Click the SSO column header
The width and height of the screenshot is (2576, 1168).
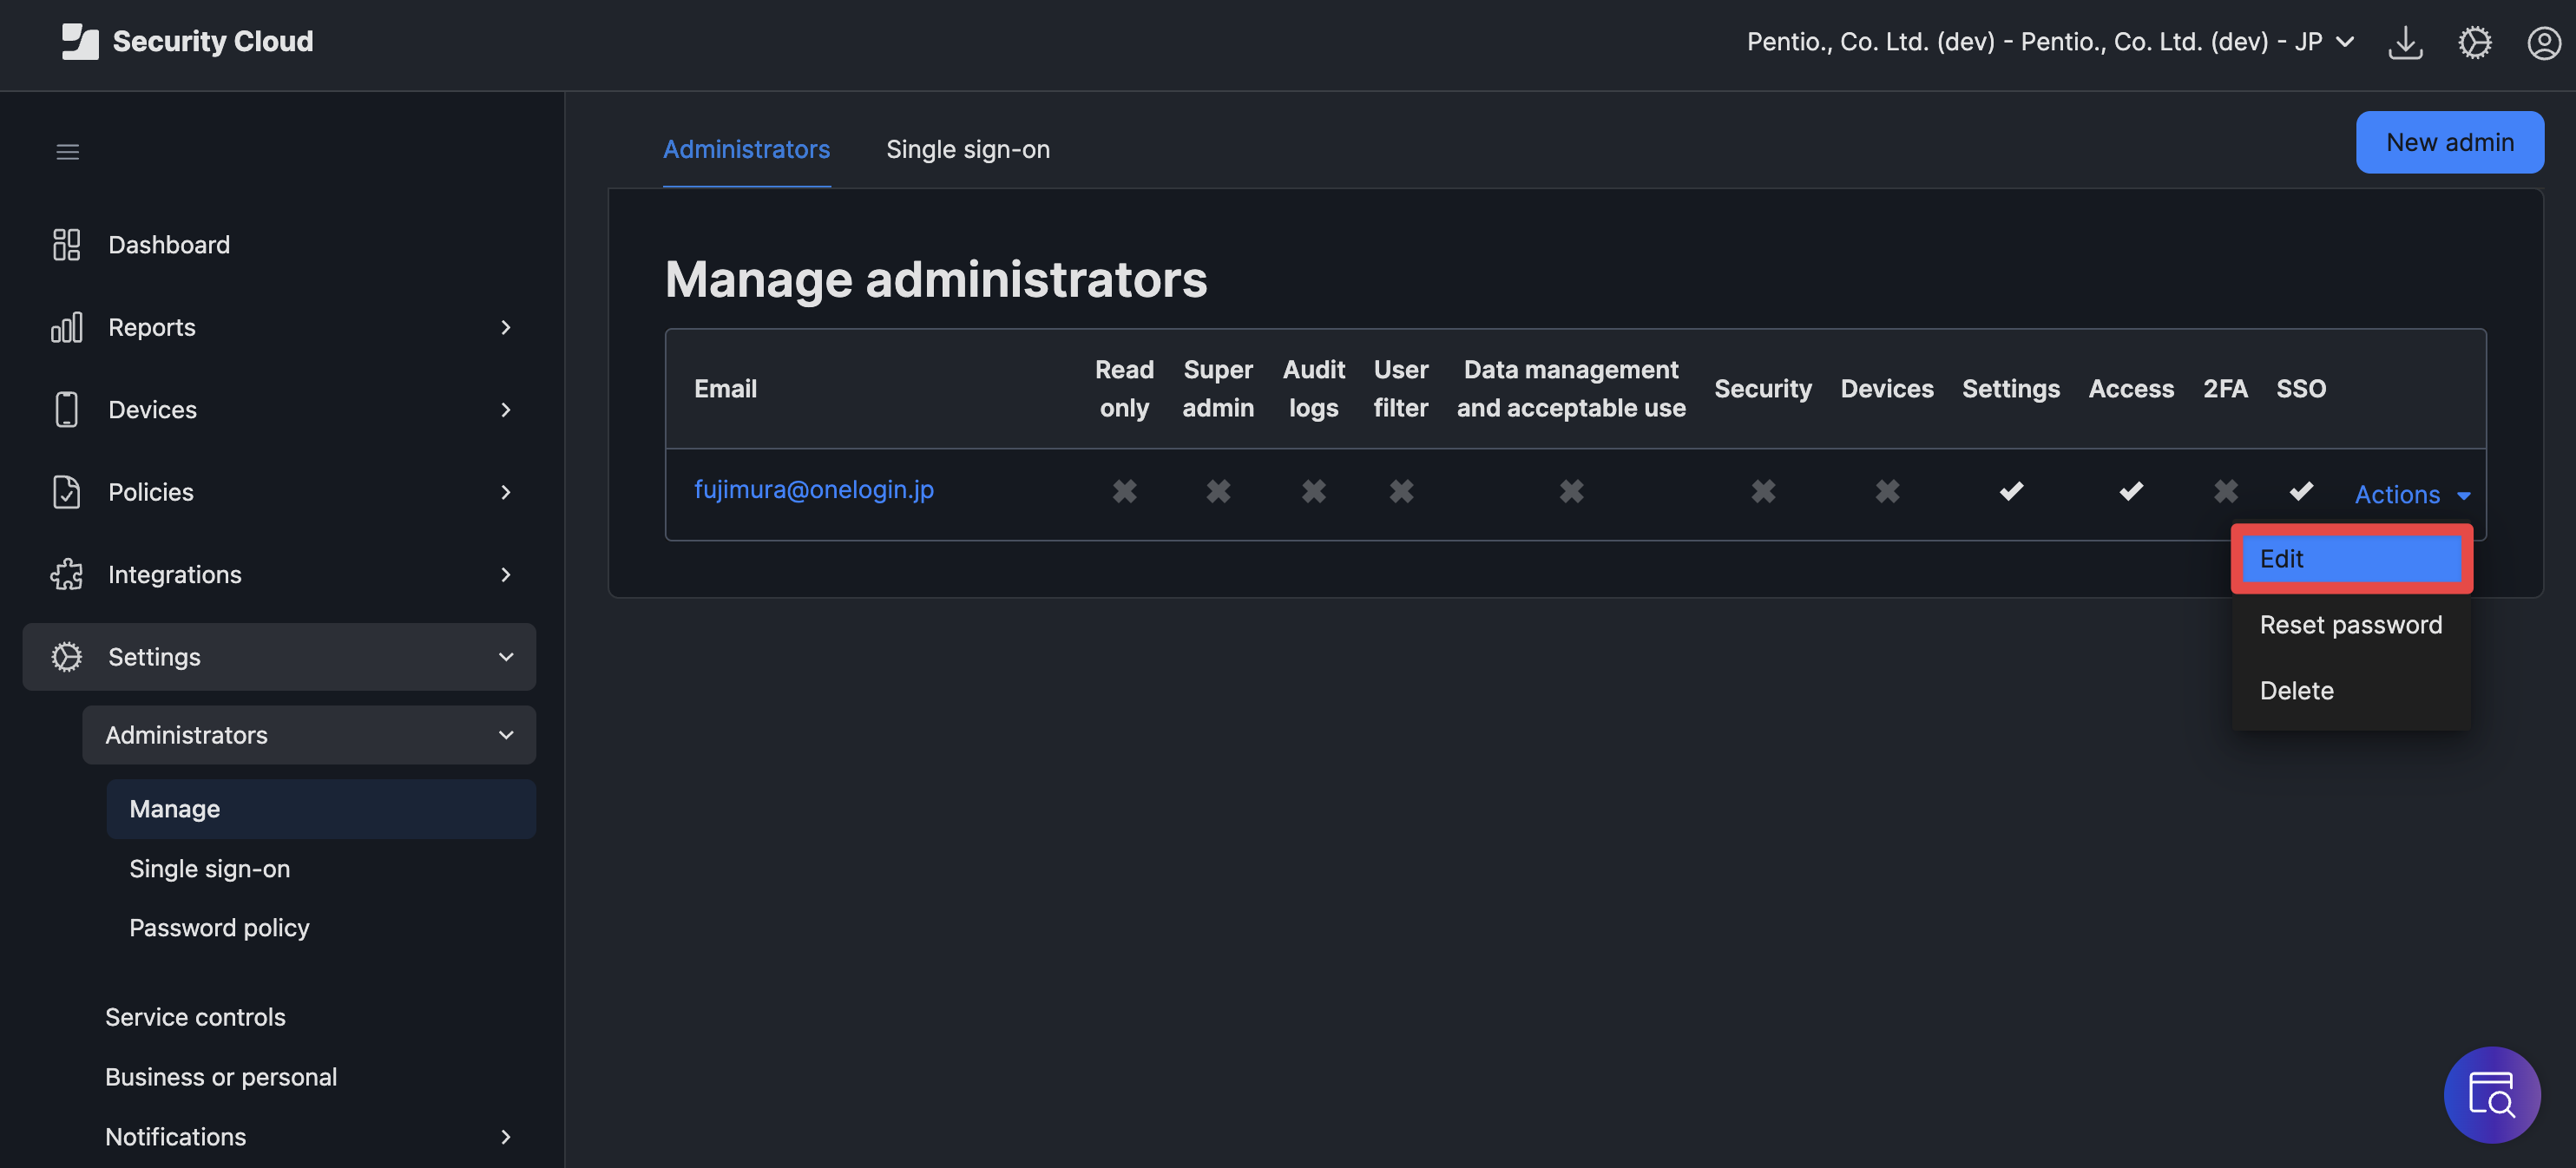[x=2301, y=388]
